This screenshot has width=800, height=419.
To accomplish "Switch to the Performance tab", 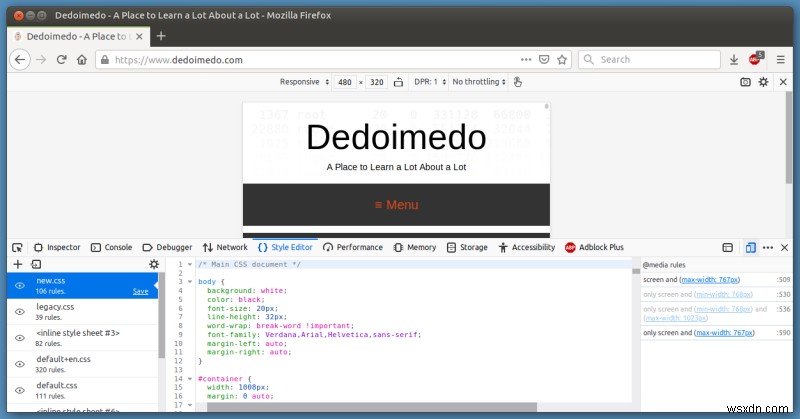I will coord(353,248).
